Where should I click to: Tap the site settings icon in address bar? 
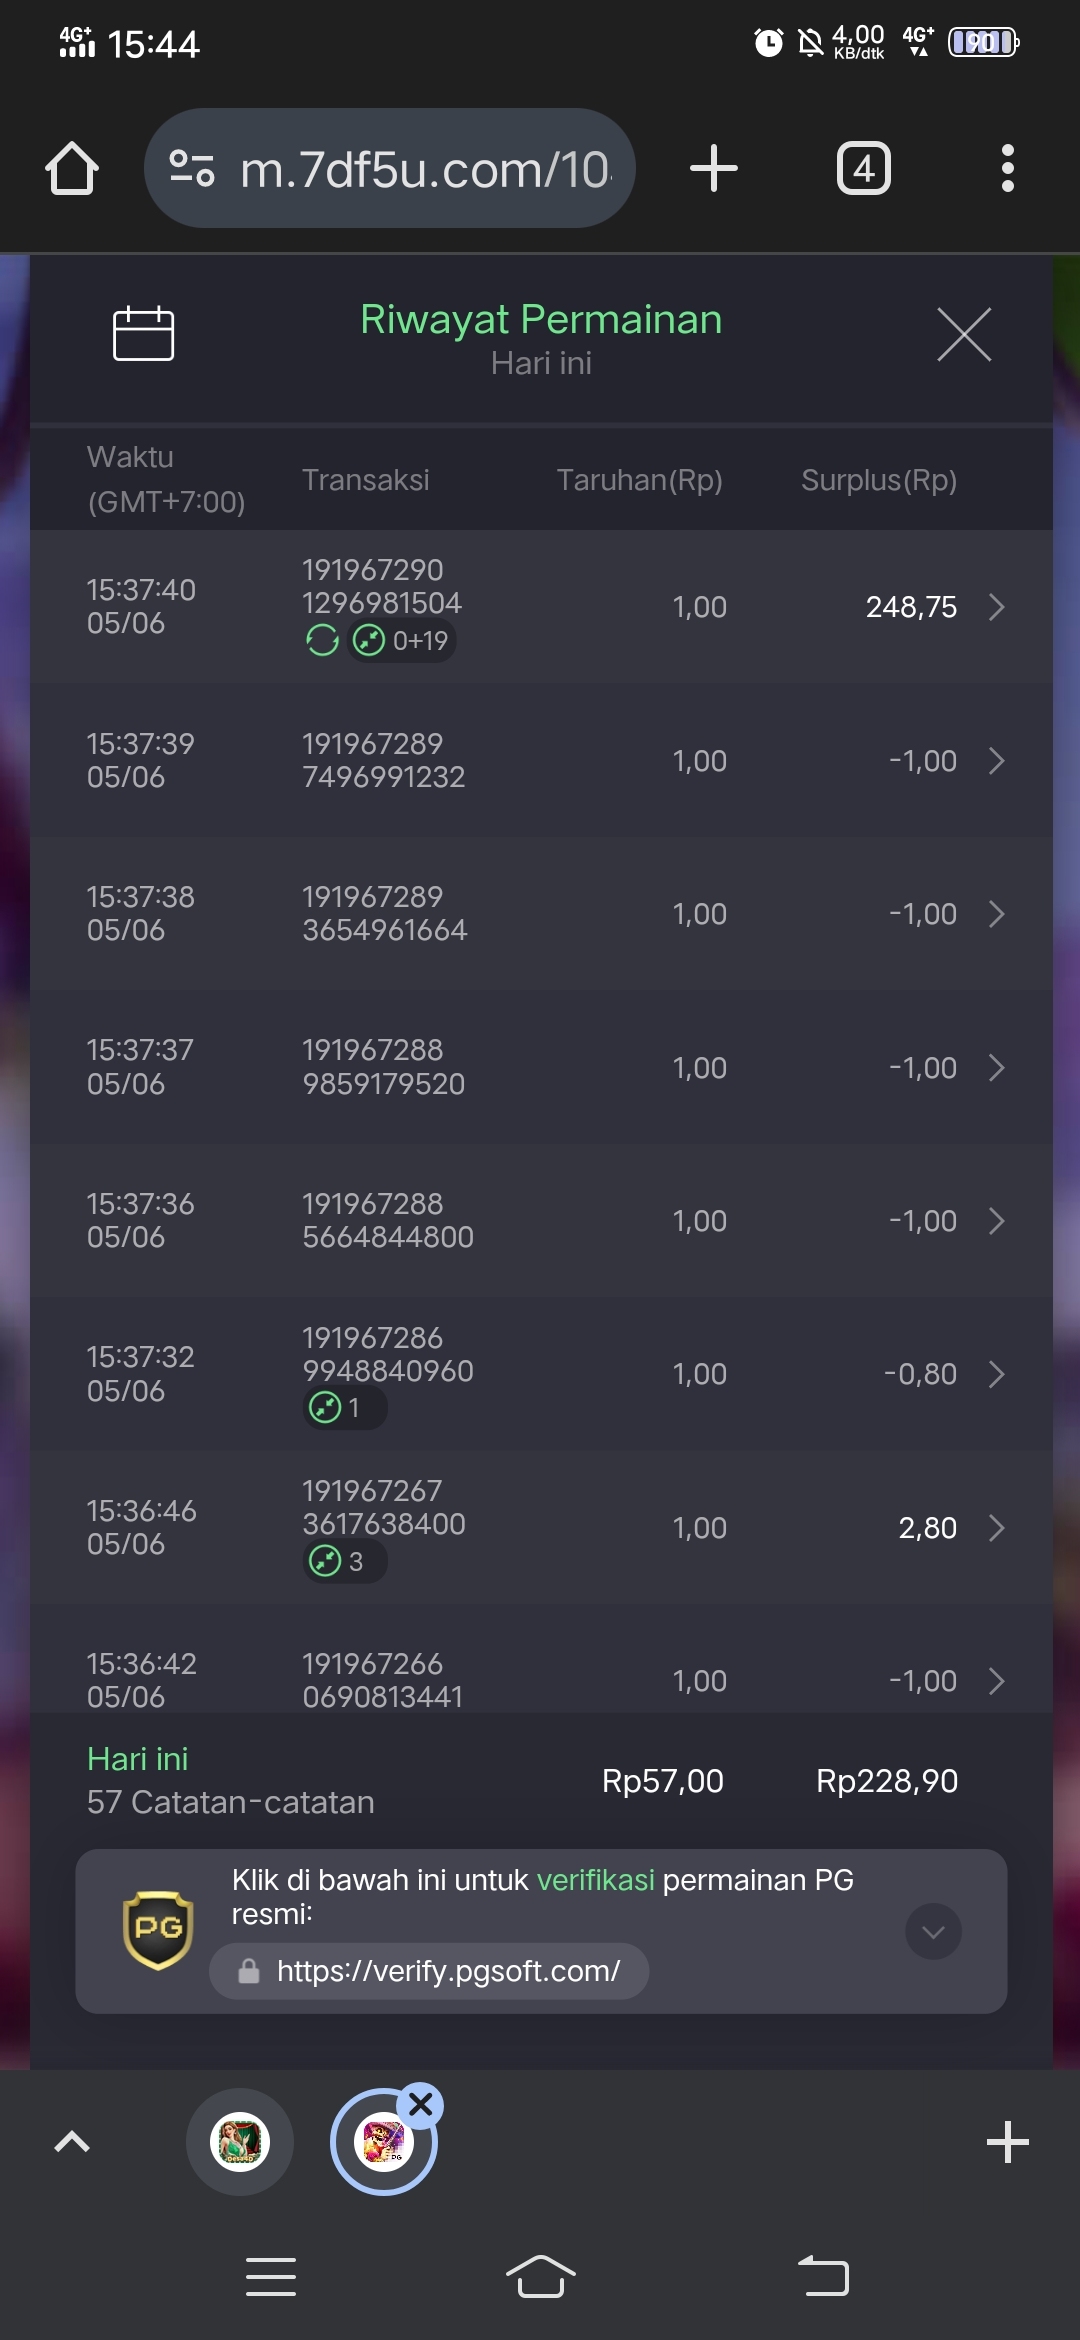192,168
